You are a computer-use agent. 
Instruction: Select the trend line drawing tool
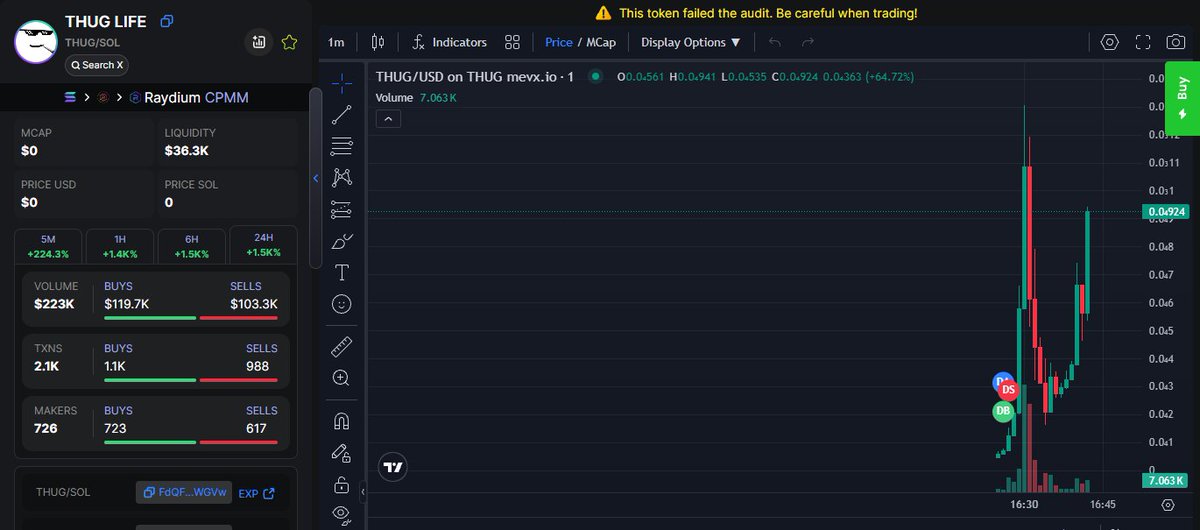[341, 114]
